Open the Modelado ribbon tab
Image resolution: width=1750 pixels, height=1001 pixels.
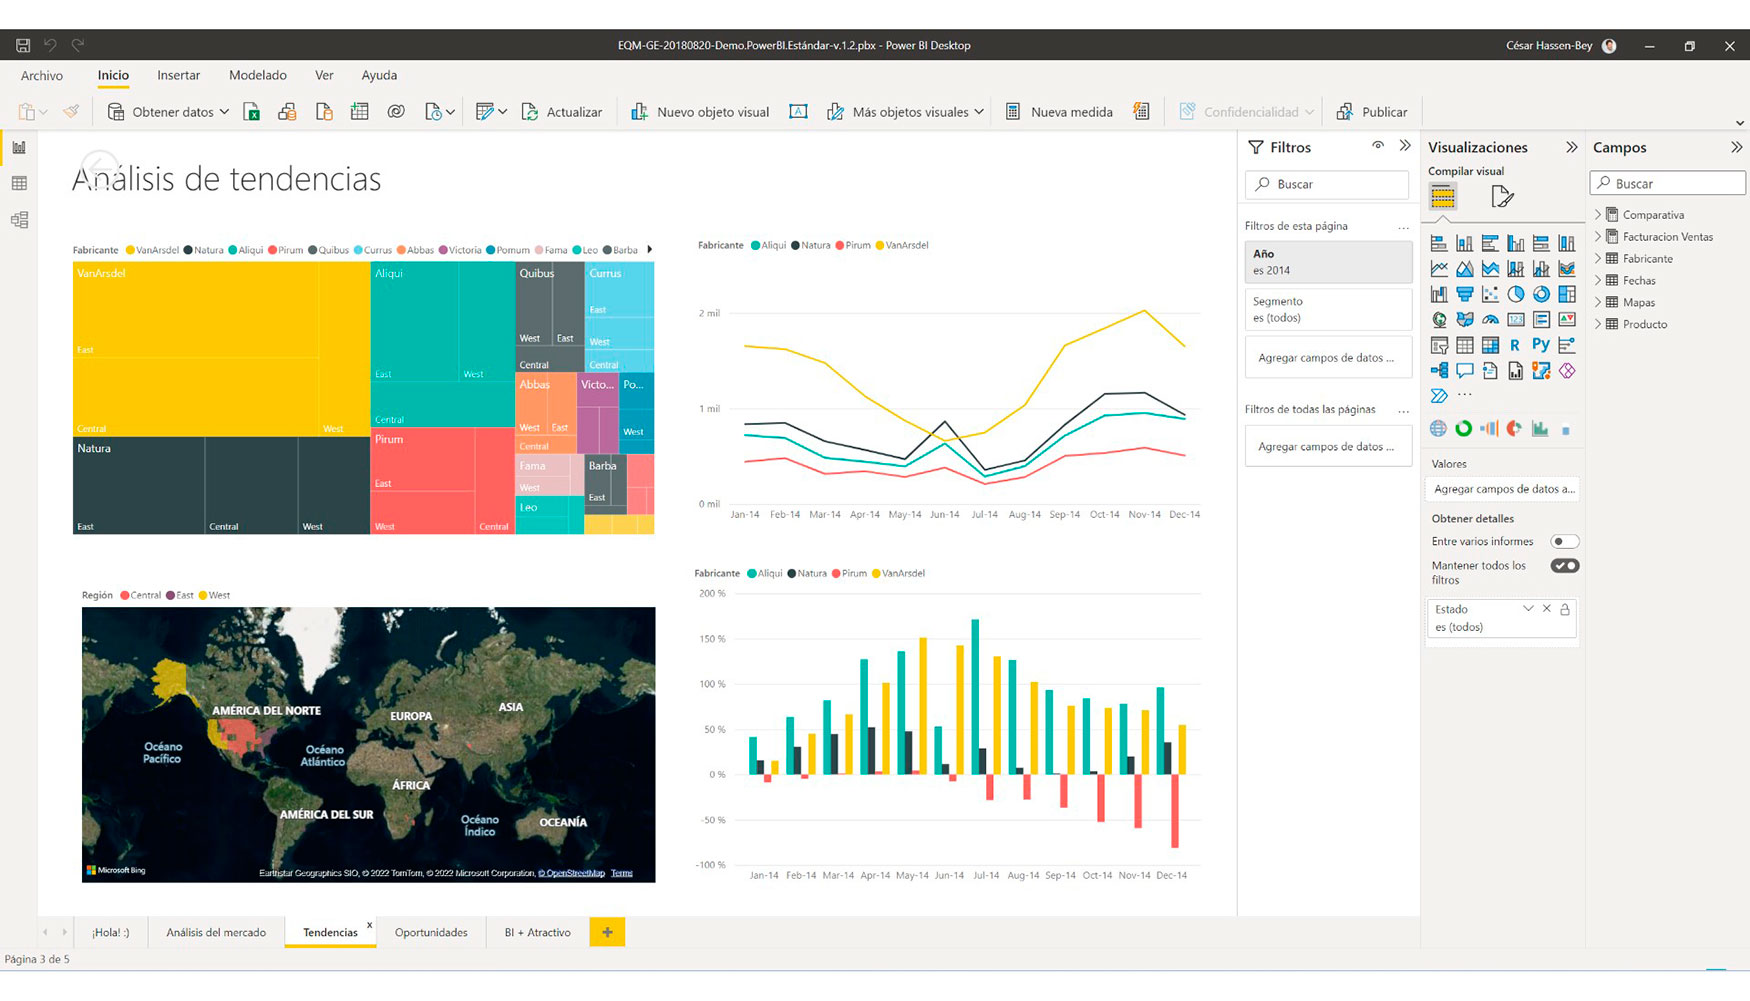[257, 75]
